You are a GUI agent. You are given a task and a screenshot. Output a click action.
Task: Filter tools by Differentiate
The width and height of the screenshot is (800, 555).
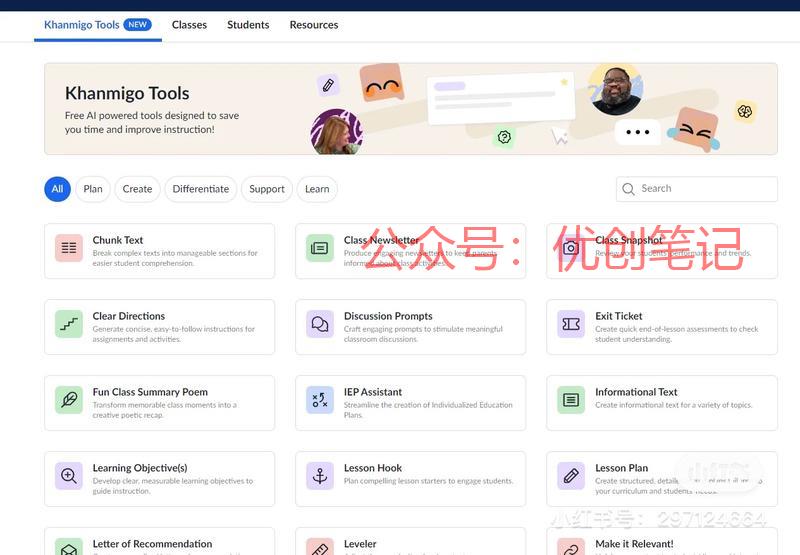point(201,189)
